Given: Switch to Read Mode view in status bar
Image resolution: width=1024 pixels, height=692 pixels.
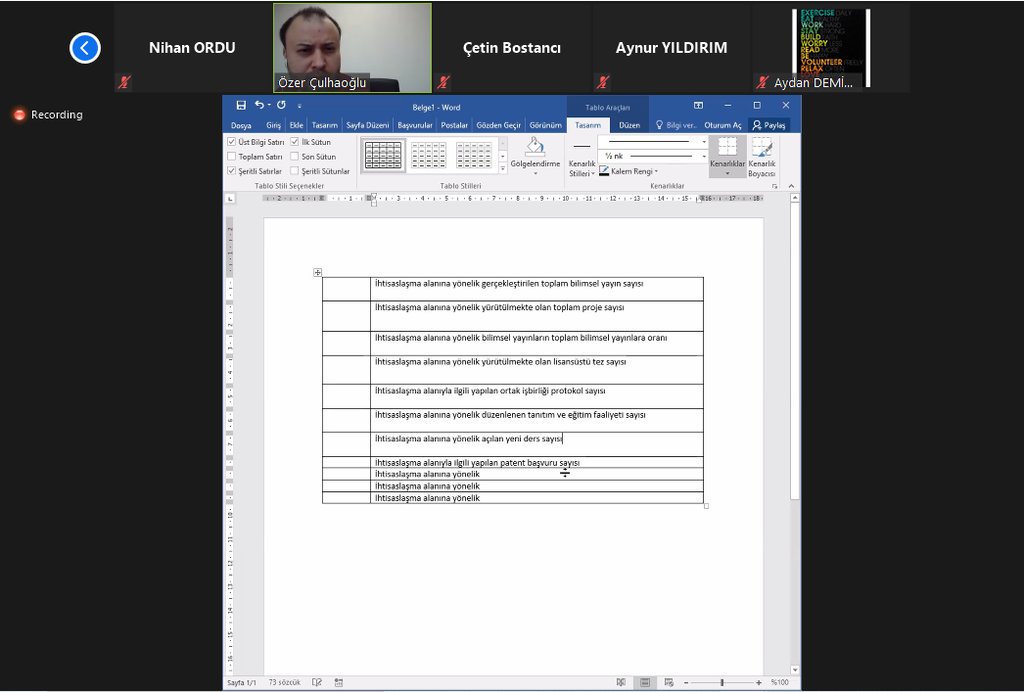Looking at the screenshot, I should coord(621,683).
